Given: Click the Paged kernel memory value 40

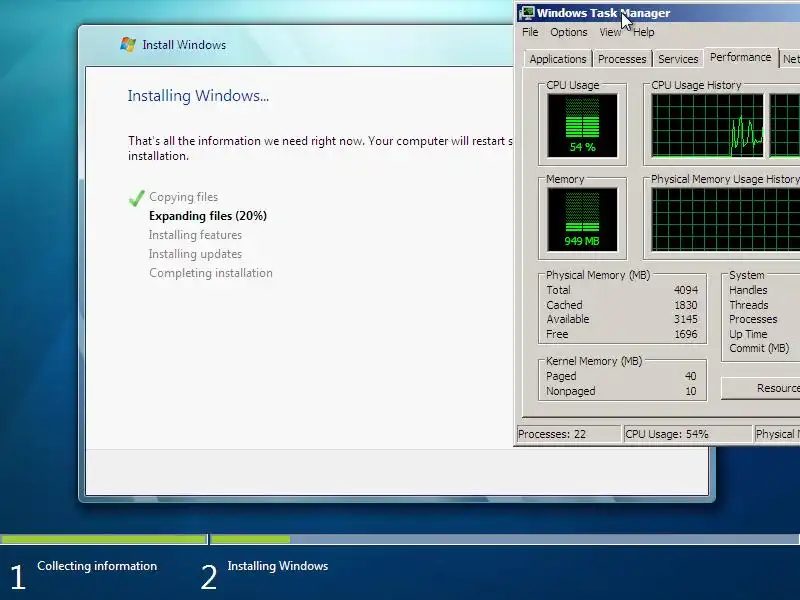Looking at the screenshot, I should point(690,376).
